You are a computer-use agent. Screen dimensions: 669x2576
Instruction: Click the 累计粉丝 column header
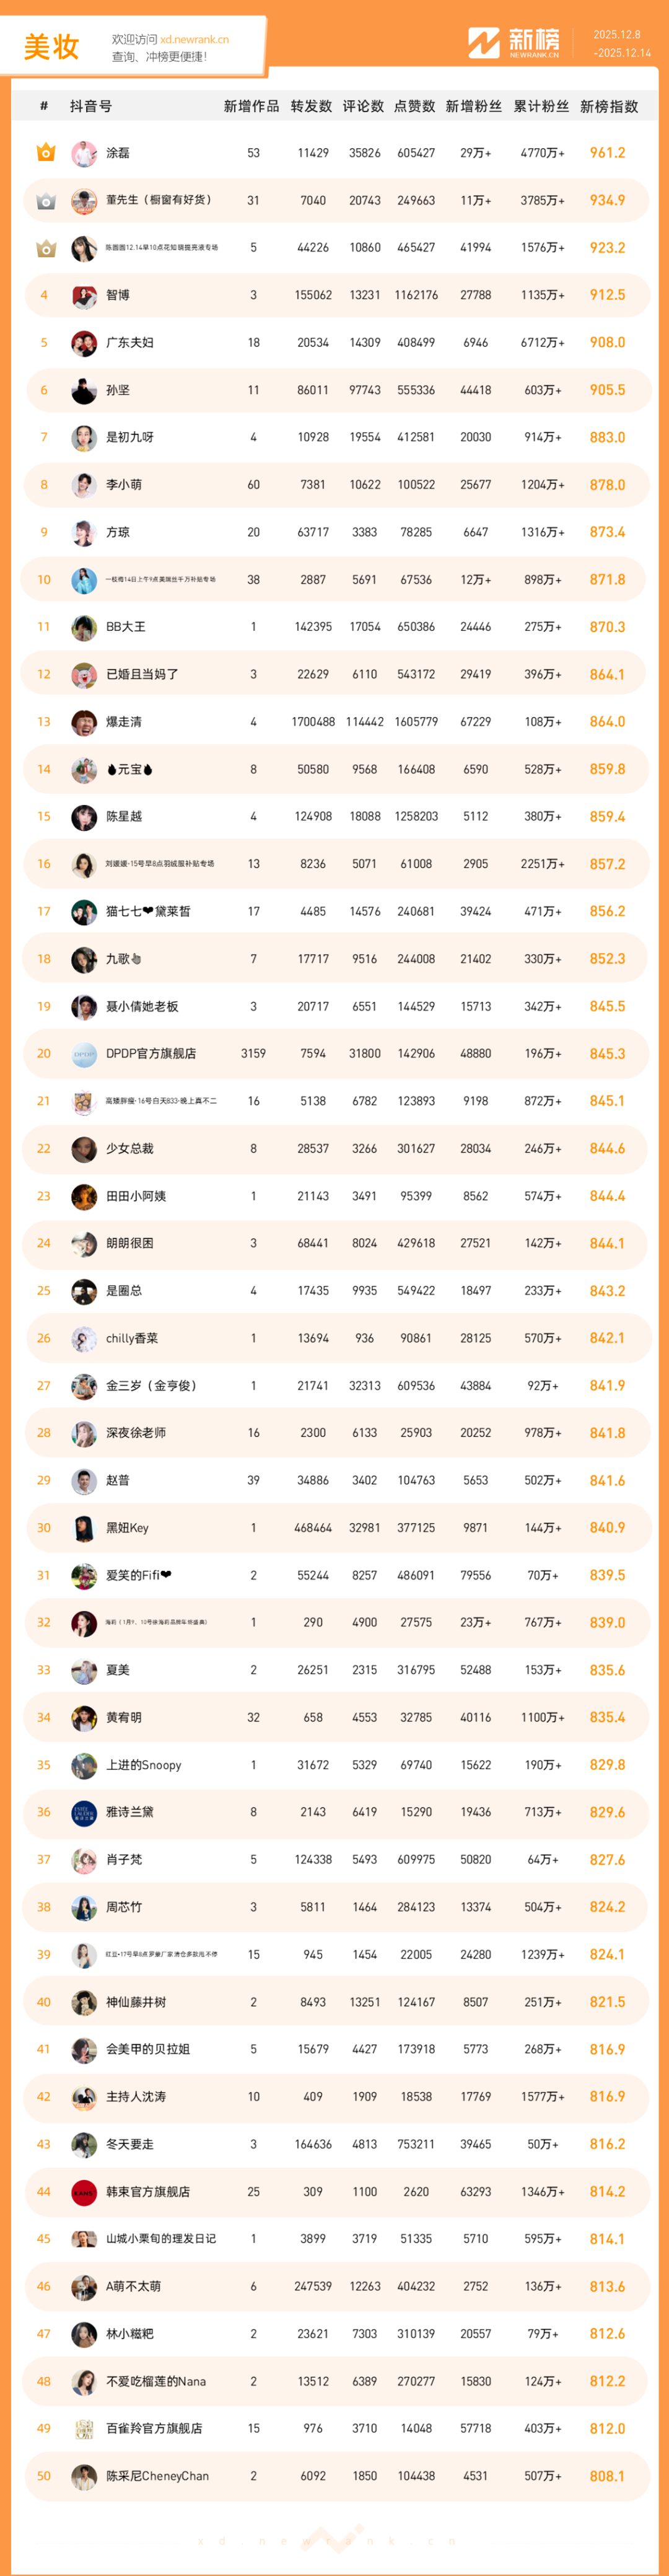click(541, 106)
